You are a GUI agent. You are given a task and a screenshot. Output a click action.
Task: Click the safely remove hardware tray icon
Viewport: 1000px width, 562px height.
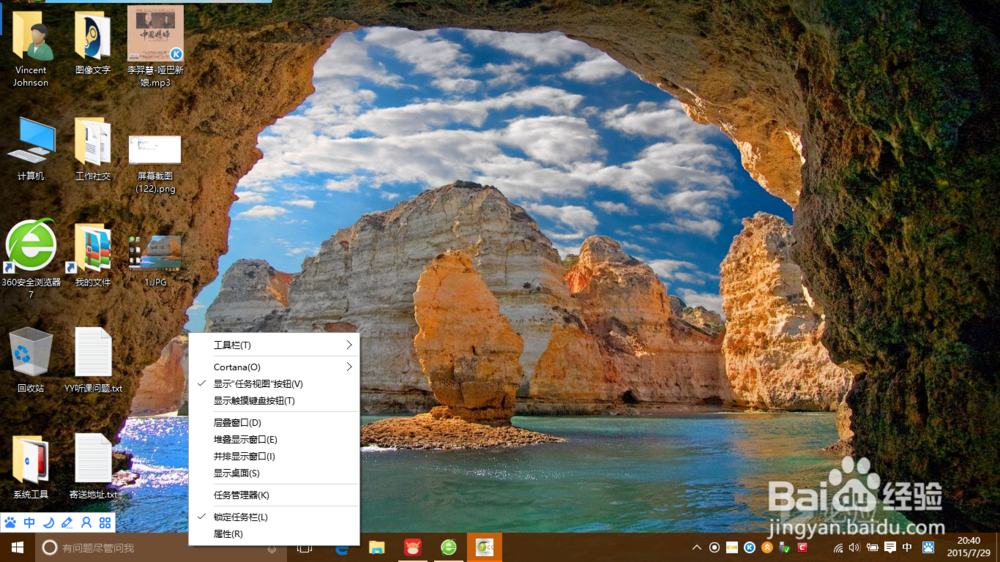point(784,547)
